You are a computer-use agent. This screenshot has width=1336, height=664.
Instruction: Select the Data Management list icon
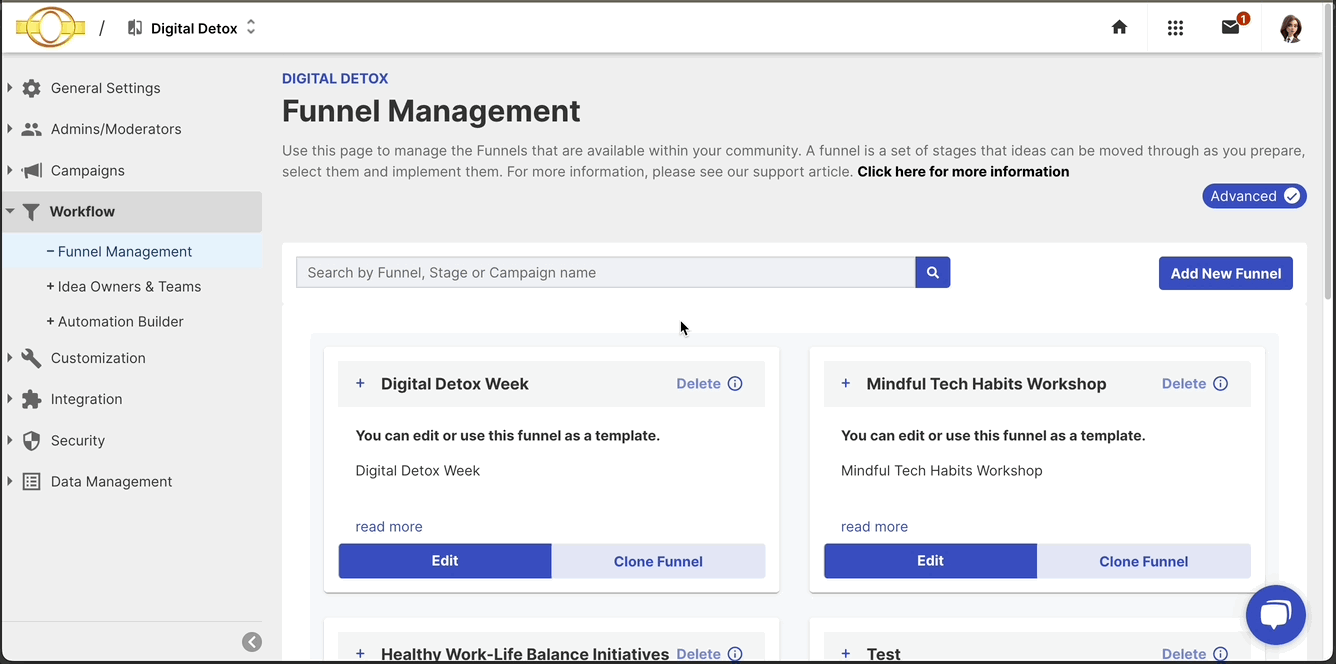coord(30,481)
